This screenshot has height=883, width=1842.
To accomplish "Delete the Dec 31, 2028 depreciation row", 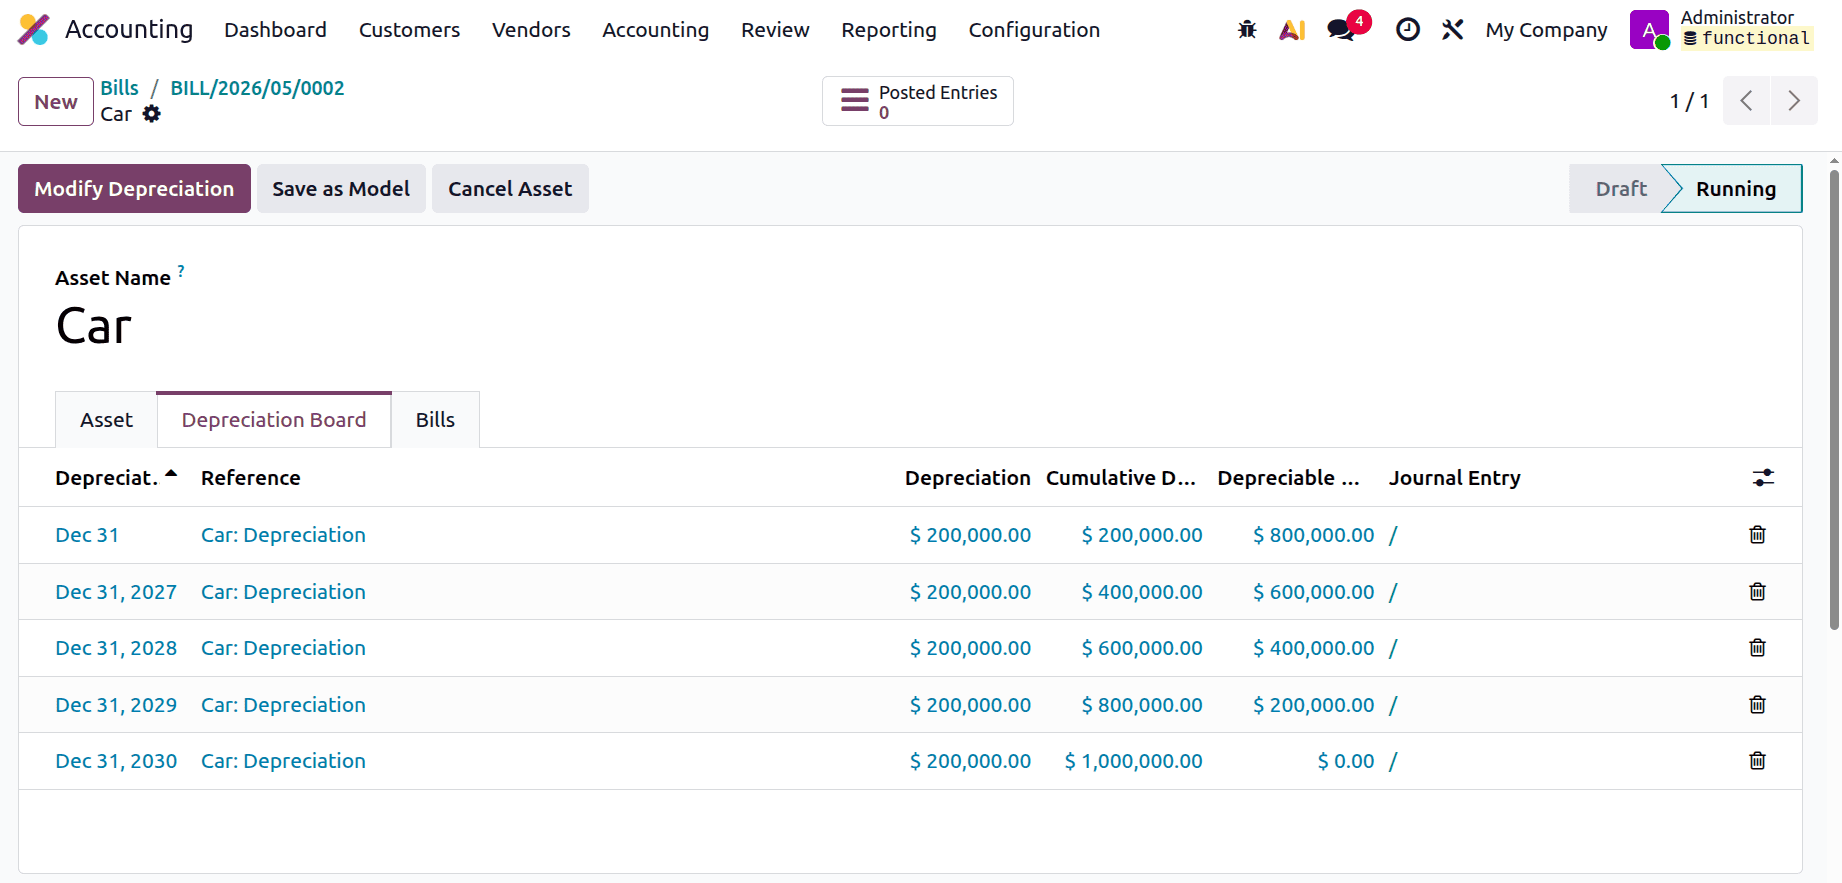I will 1757,648.
